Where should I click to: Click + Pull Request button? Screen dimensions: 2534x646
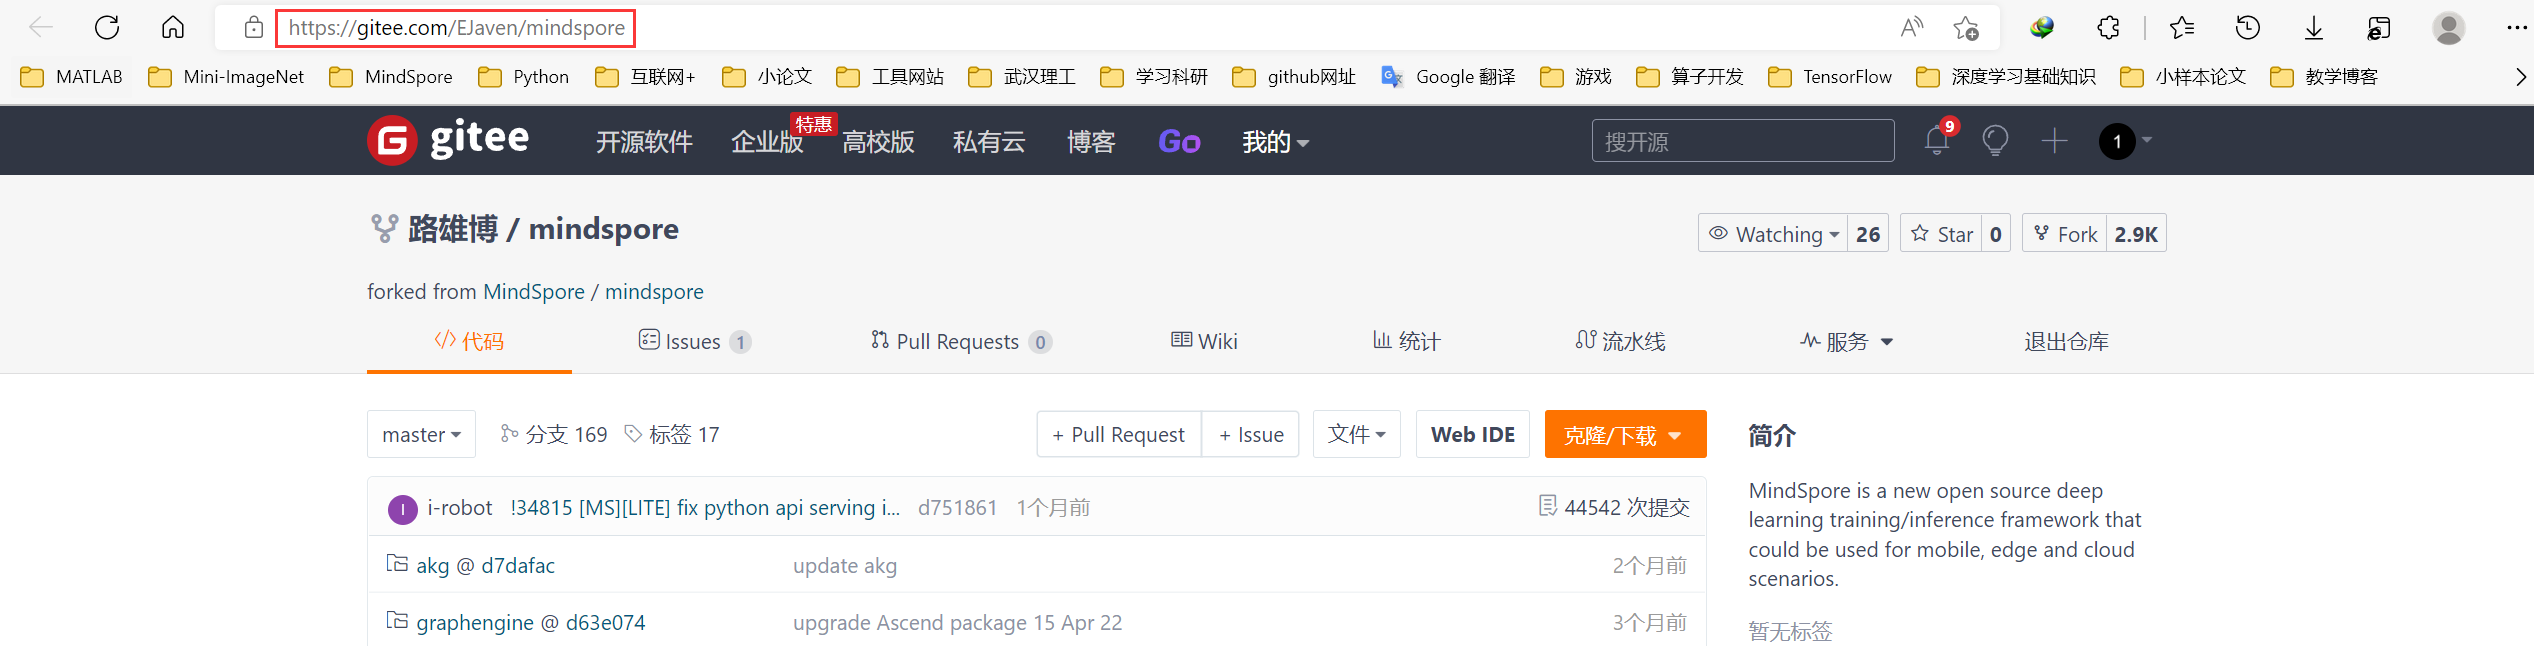click(x=1119, y=434)
